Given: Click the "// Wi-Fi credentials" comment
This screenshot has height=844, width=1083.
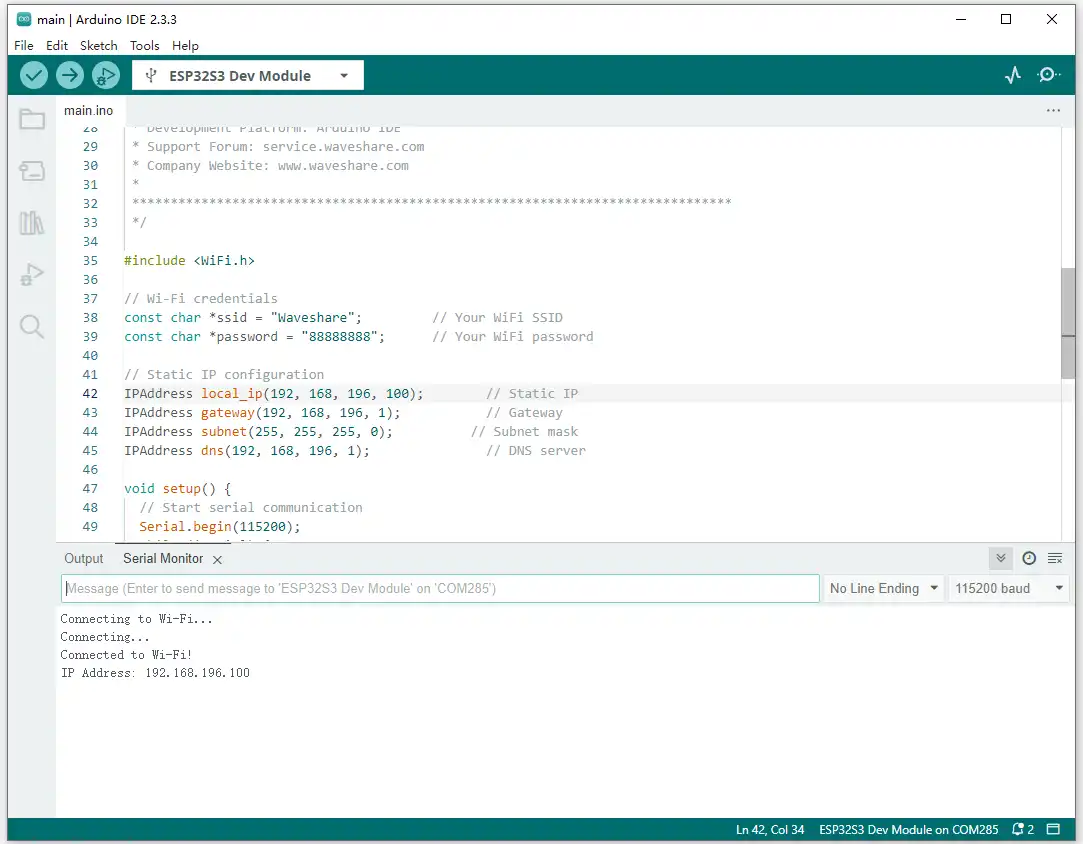Looking at the screenshot, I should (x=201, y=298).
